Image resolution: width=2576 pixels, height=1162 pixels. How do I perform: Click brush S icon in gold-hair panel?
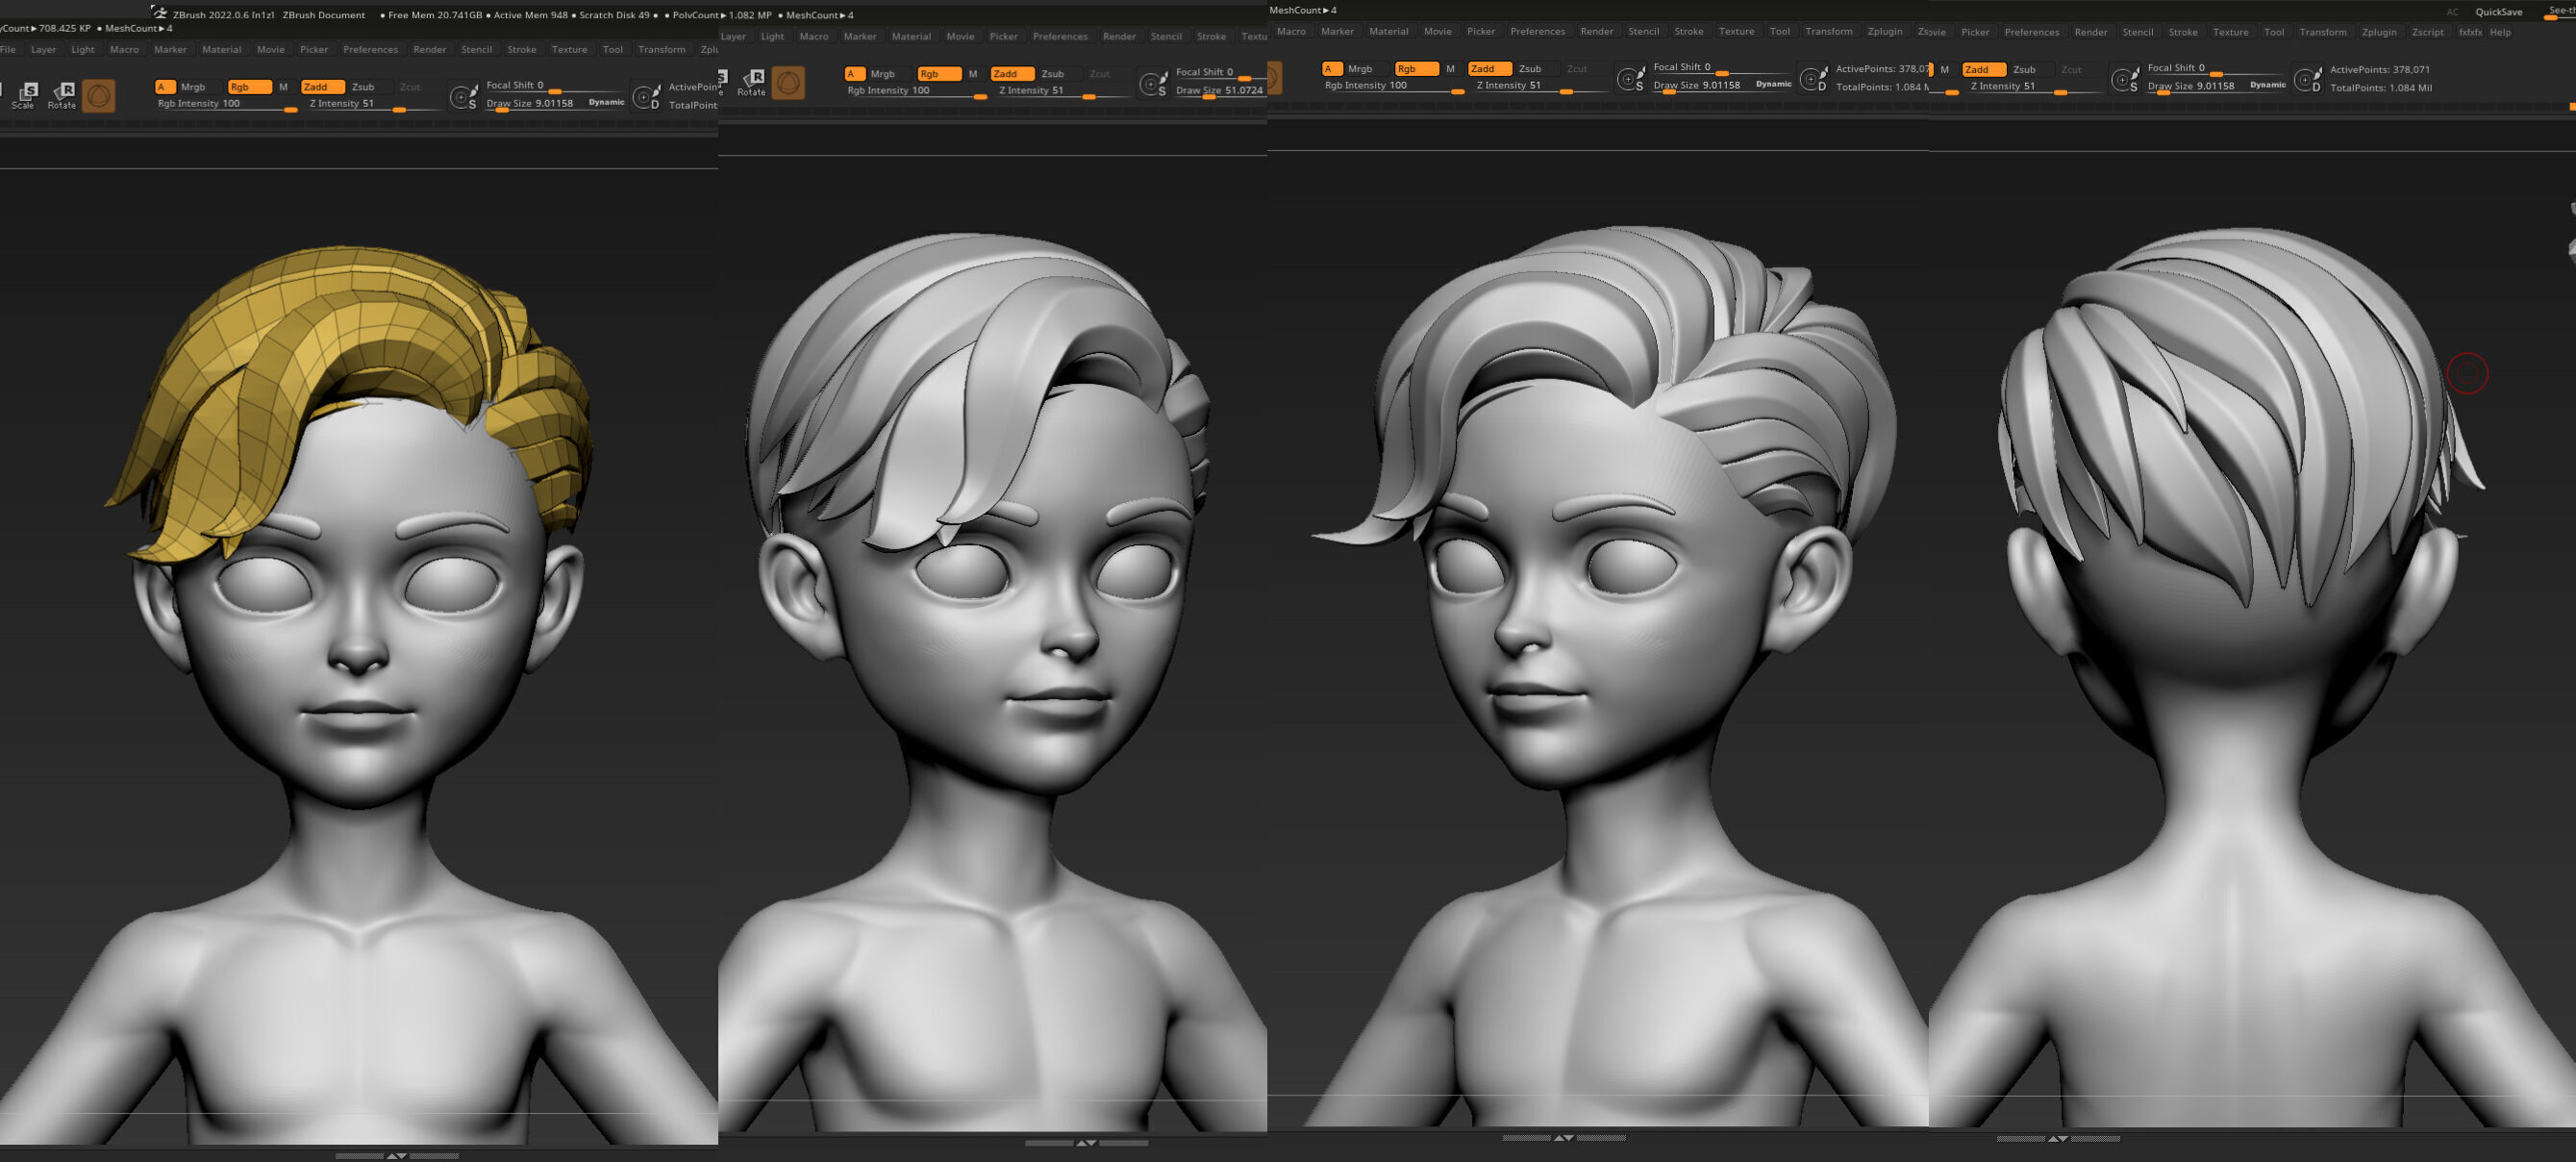[464, 97]
